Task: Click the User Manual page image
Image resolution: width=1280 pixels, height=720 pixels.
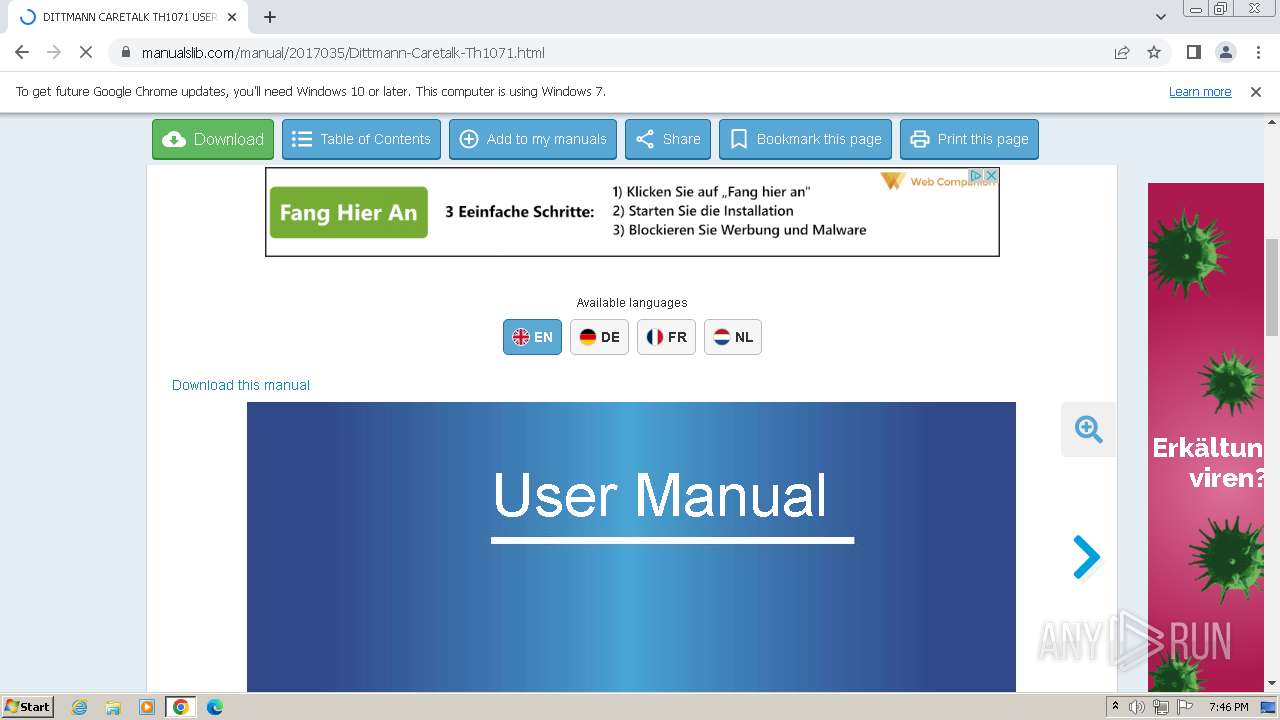Action: [631, 547]
